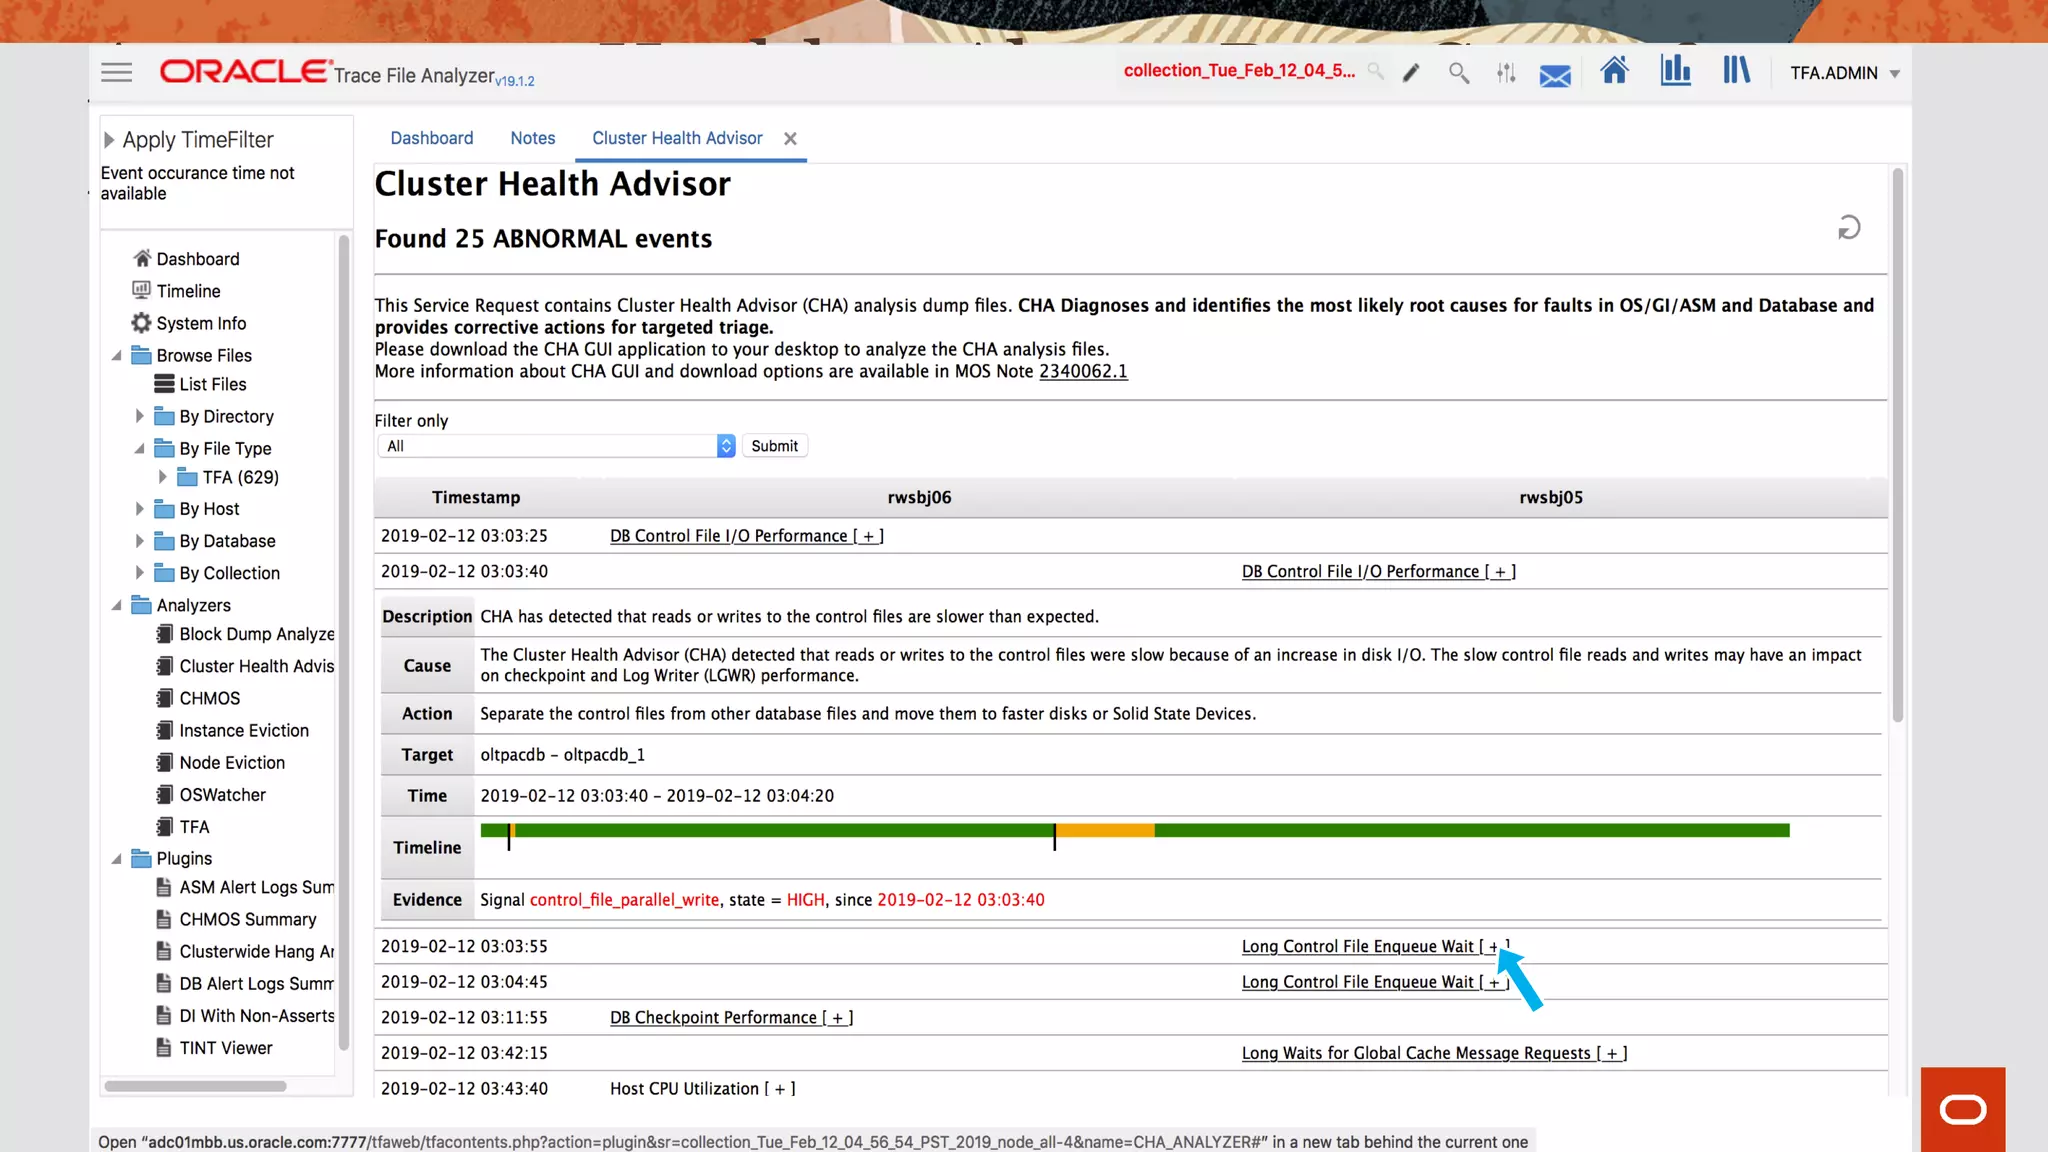Open the sliders settings icon
The width and height of the screenshot is (2048, 1152).
tap(1506, 73)
